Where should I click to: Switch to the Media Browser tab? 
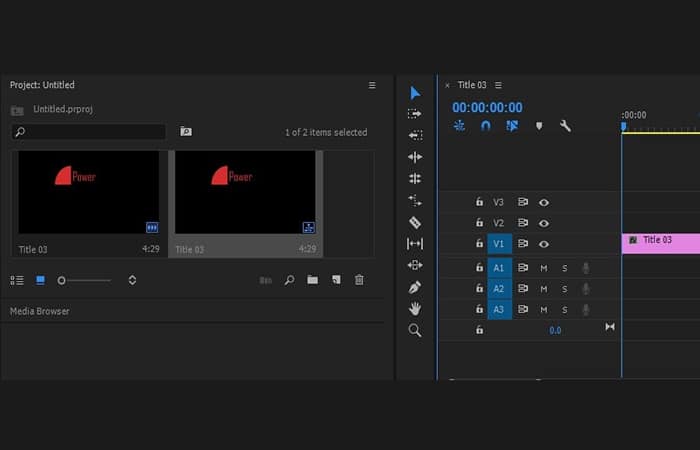40,311
